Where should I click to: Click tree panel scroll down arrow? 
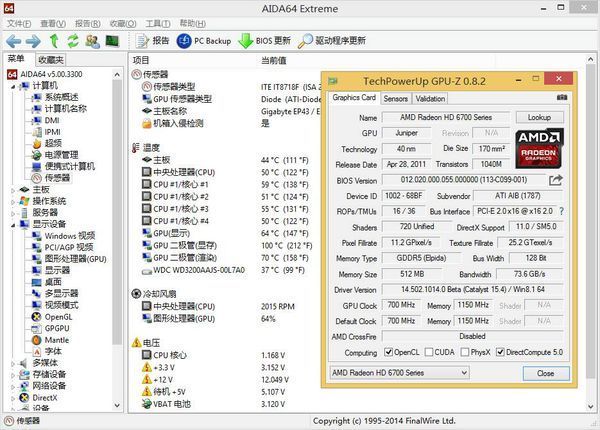tap(117, 405)
